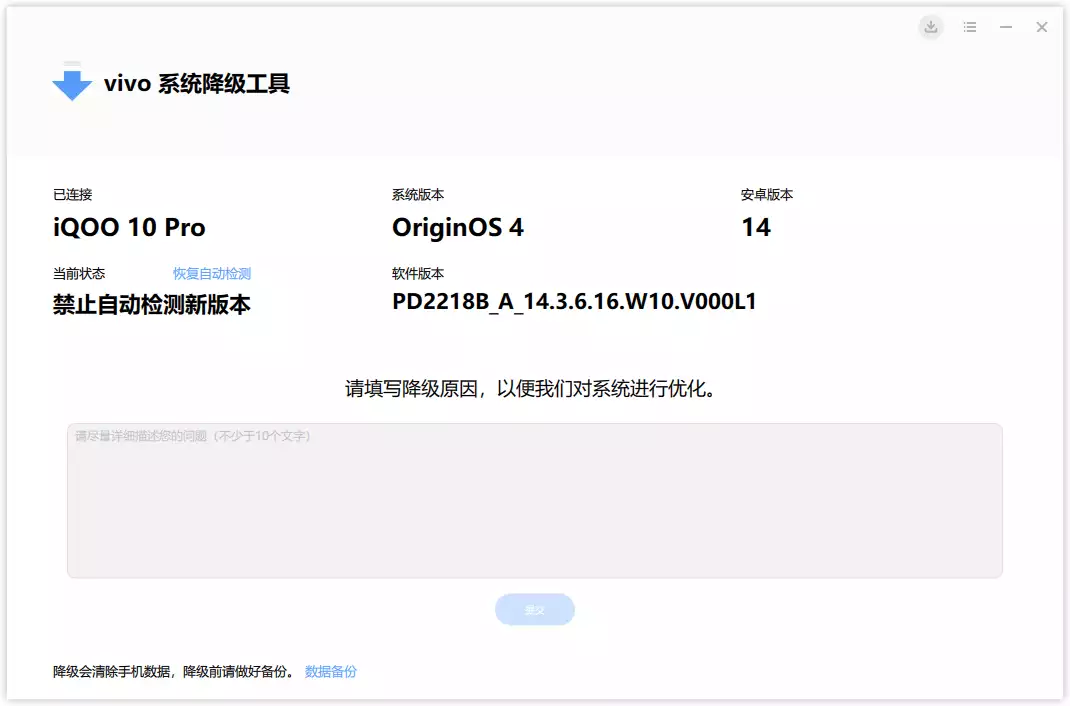
Task: Click the 软件版本 label
Action: (x=418, y=274)
